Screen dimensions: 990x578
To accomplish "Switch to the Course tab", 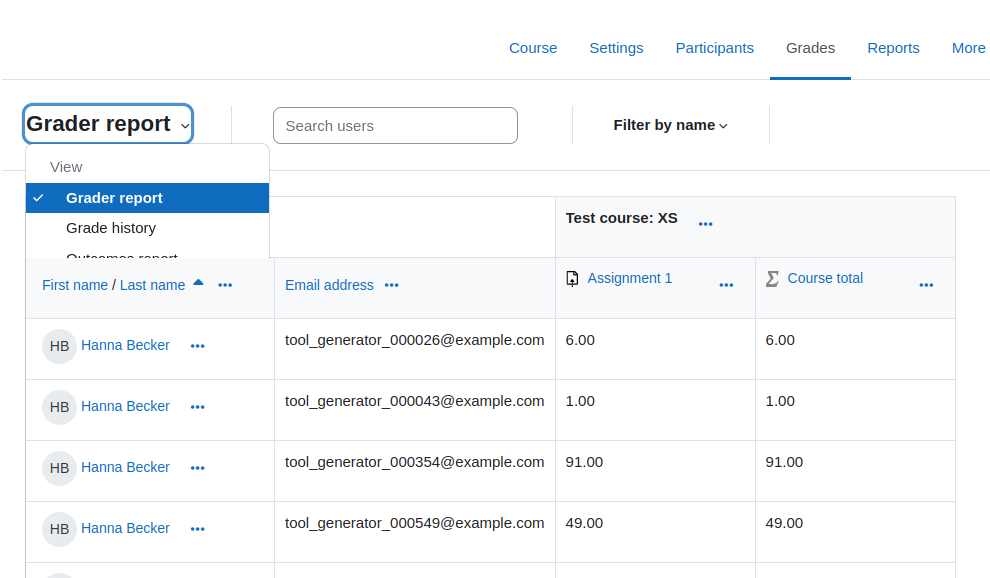I will pos(533,48).
